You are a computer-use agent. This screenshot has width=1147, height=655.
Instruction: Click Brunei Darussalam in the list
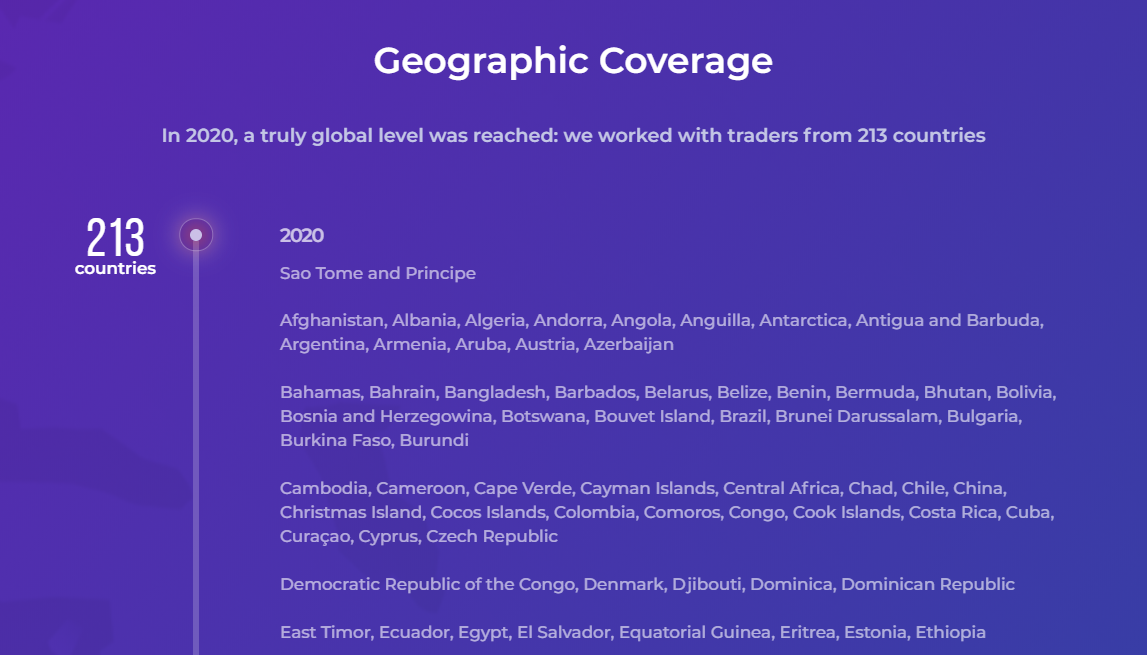(856, 416)
